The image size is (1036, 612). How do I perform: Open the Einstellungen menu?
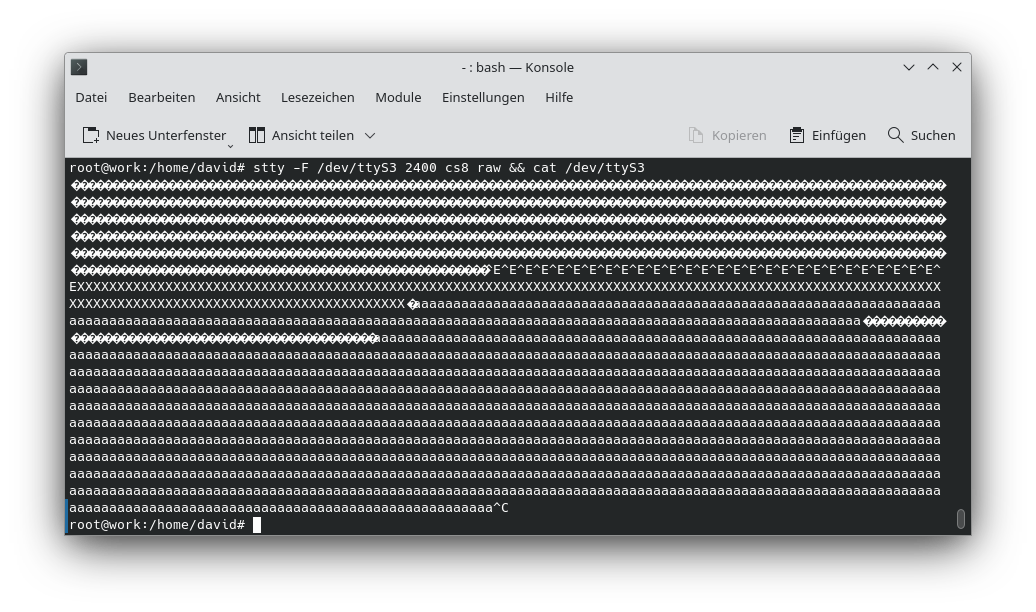click(x=483, y=97)
